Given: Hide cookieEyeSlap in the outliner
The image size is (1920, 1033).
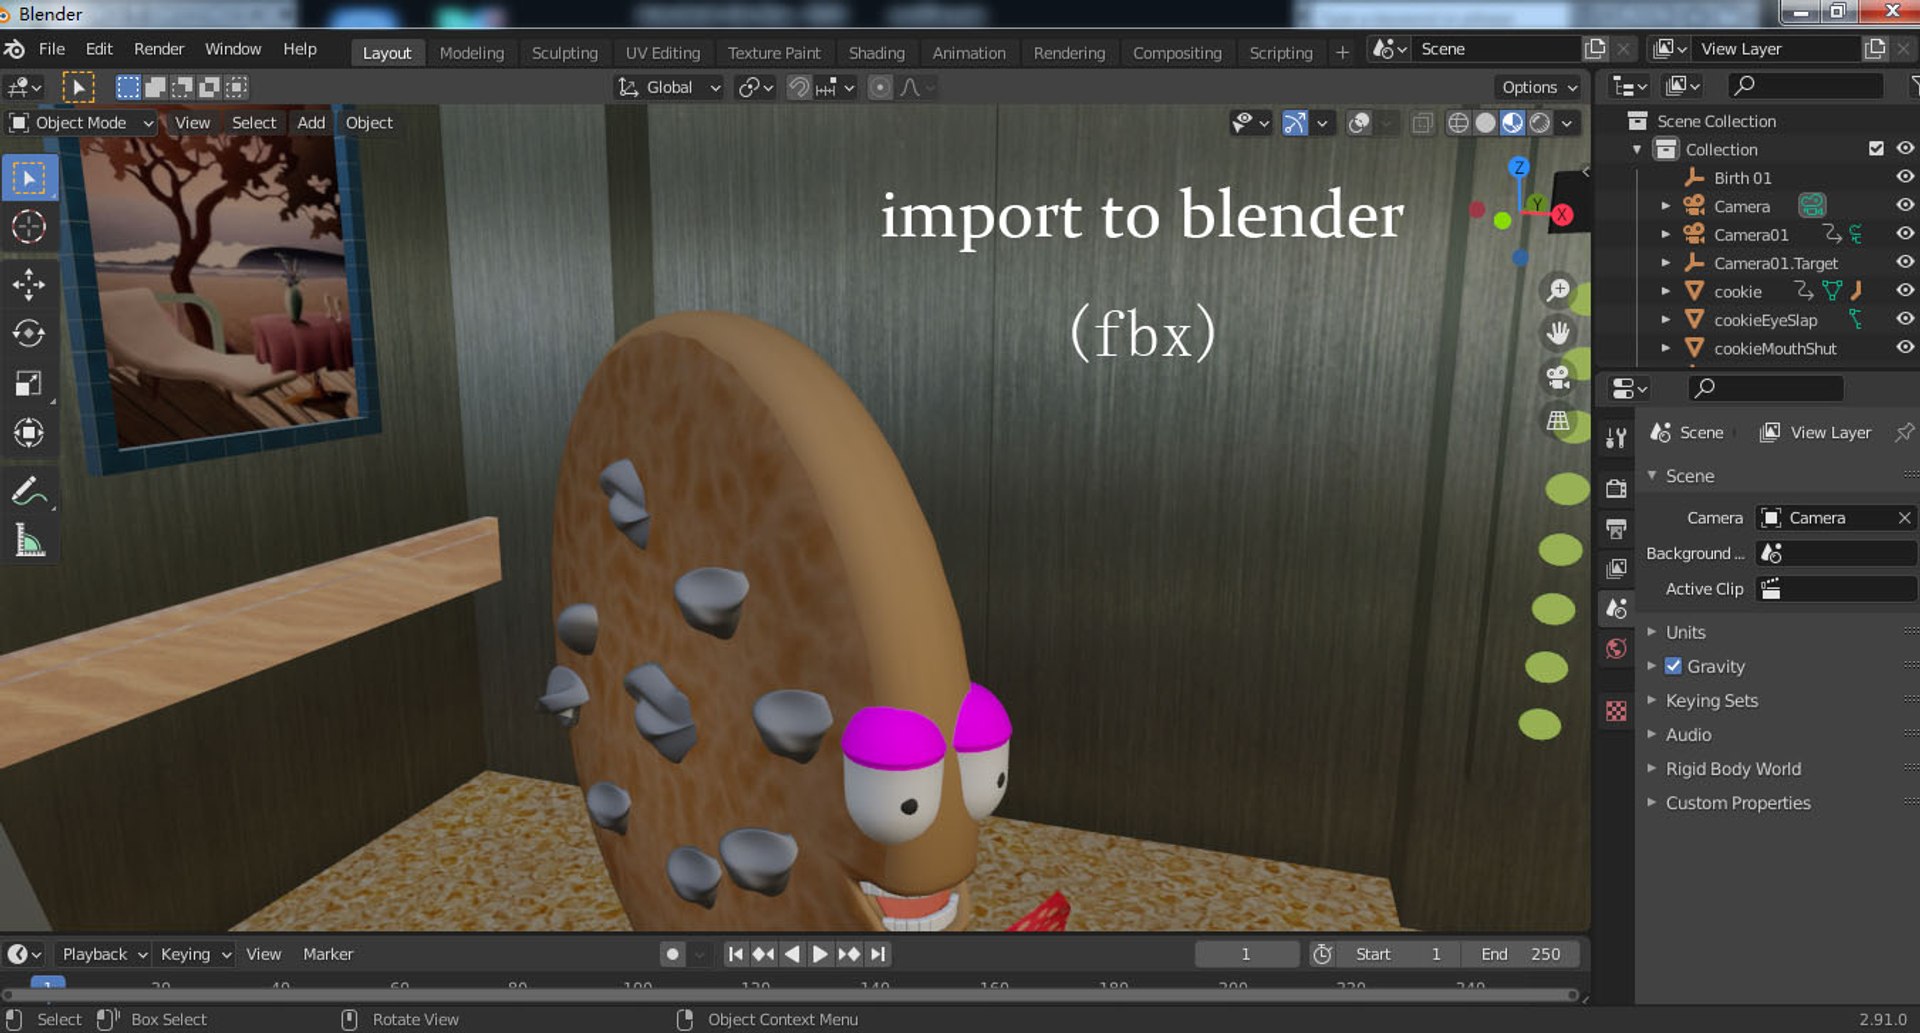Looking at the screenshot, I should click(x=1905, y=319).
